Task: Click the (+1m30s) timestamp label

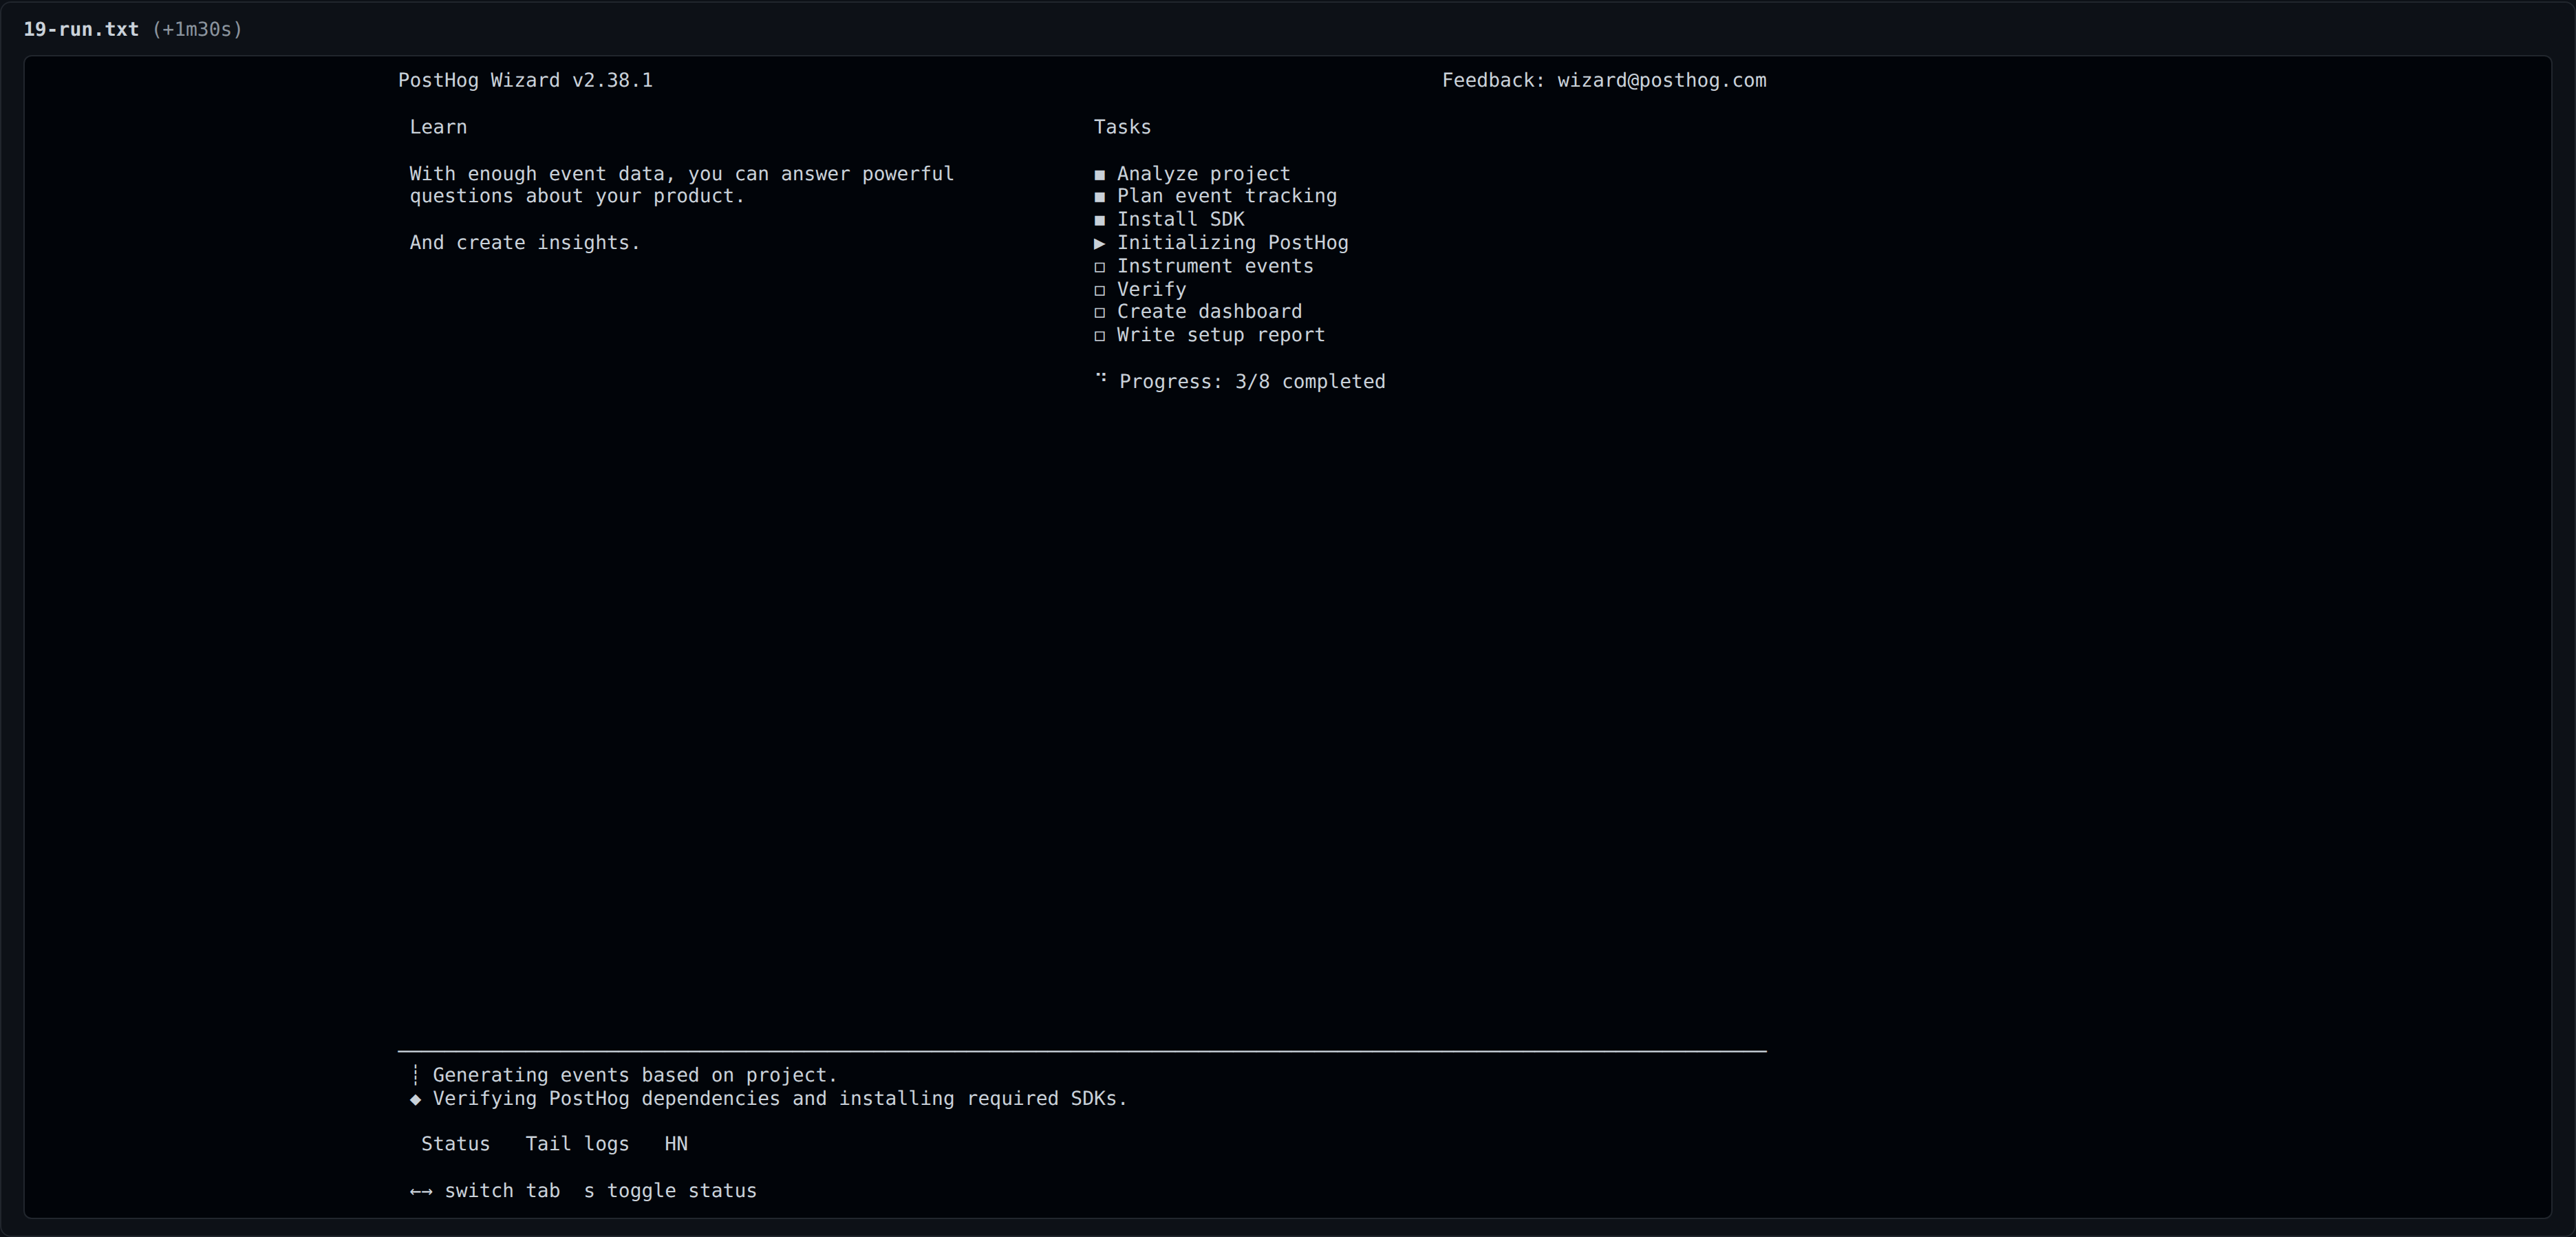Action: click(197, 29)
